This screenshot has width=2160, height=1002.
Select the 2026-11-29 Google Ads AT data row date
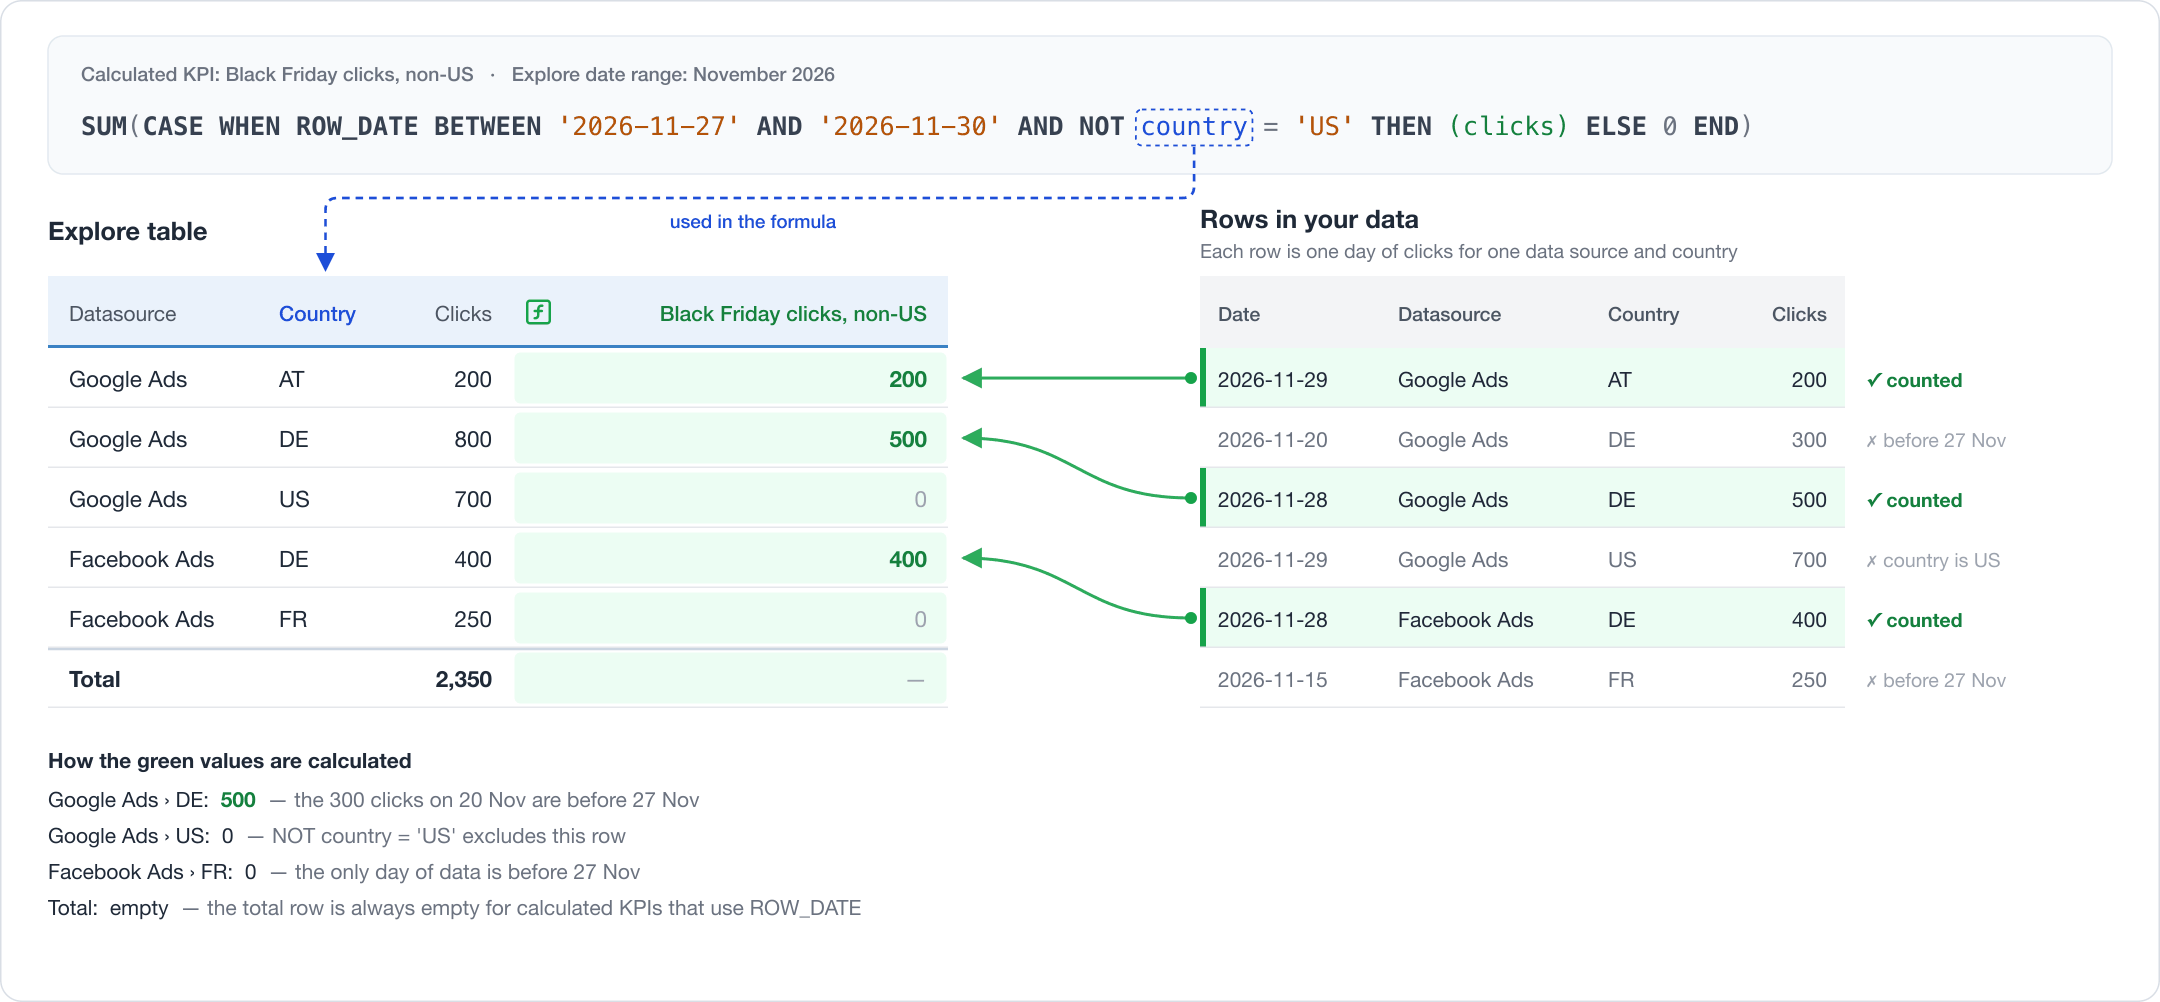click(1272, 380)
